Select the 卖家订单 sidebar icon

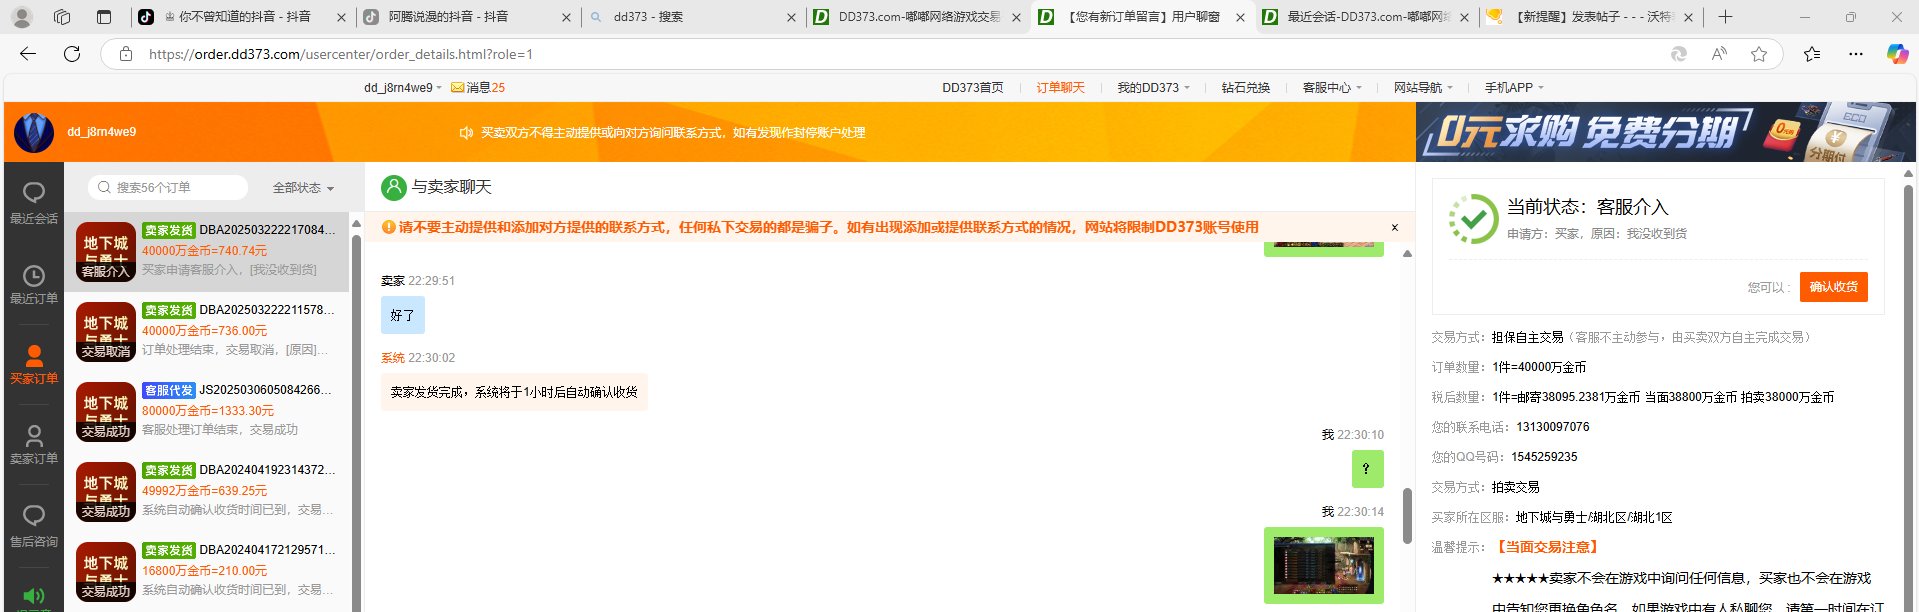tap(34, 443)
